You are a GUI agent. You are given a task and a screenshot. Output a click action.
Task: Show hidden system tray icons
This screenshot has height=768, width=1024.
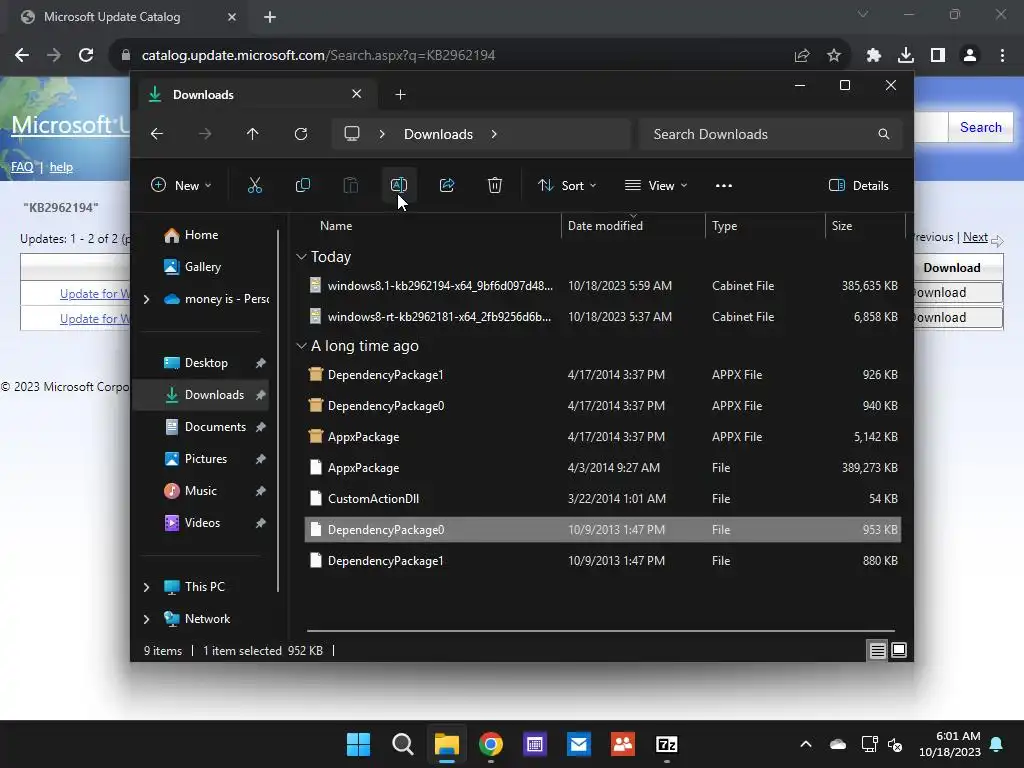[x=806, y=744]
